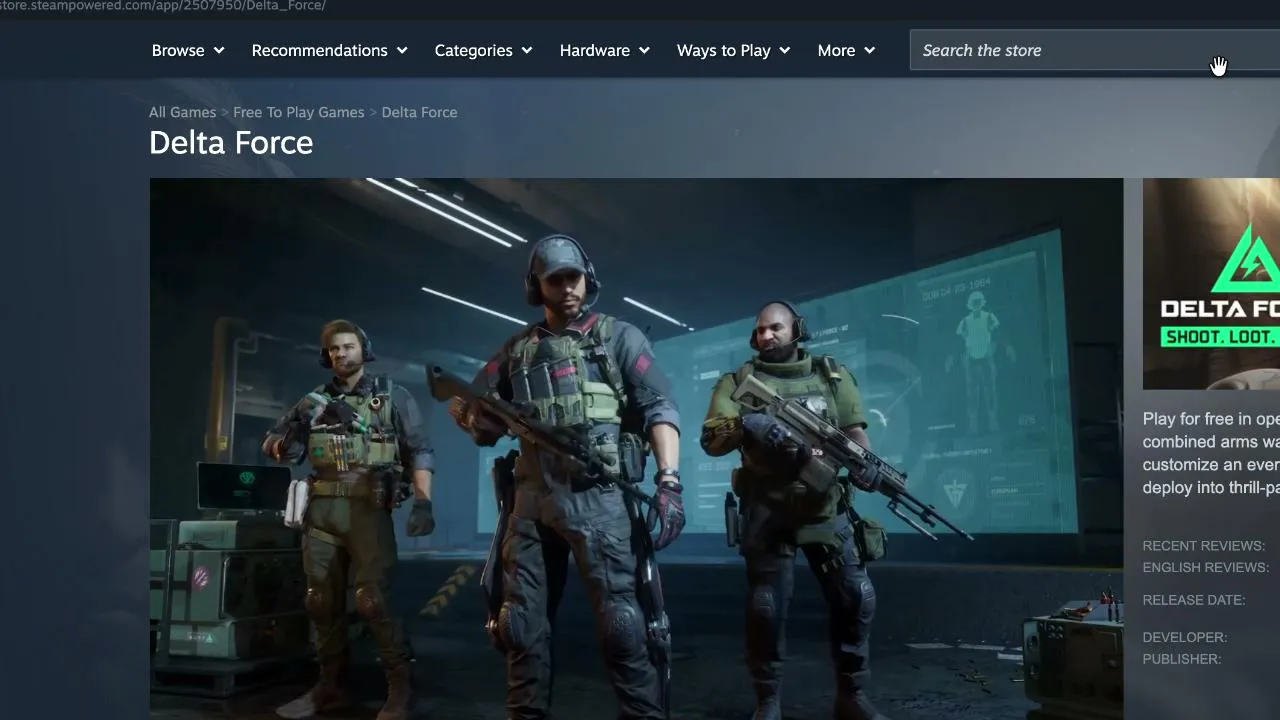Click the RELEASE DATE label
The height and width of the screenshot is (720, 1280).
pos(1194,600)
